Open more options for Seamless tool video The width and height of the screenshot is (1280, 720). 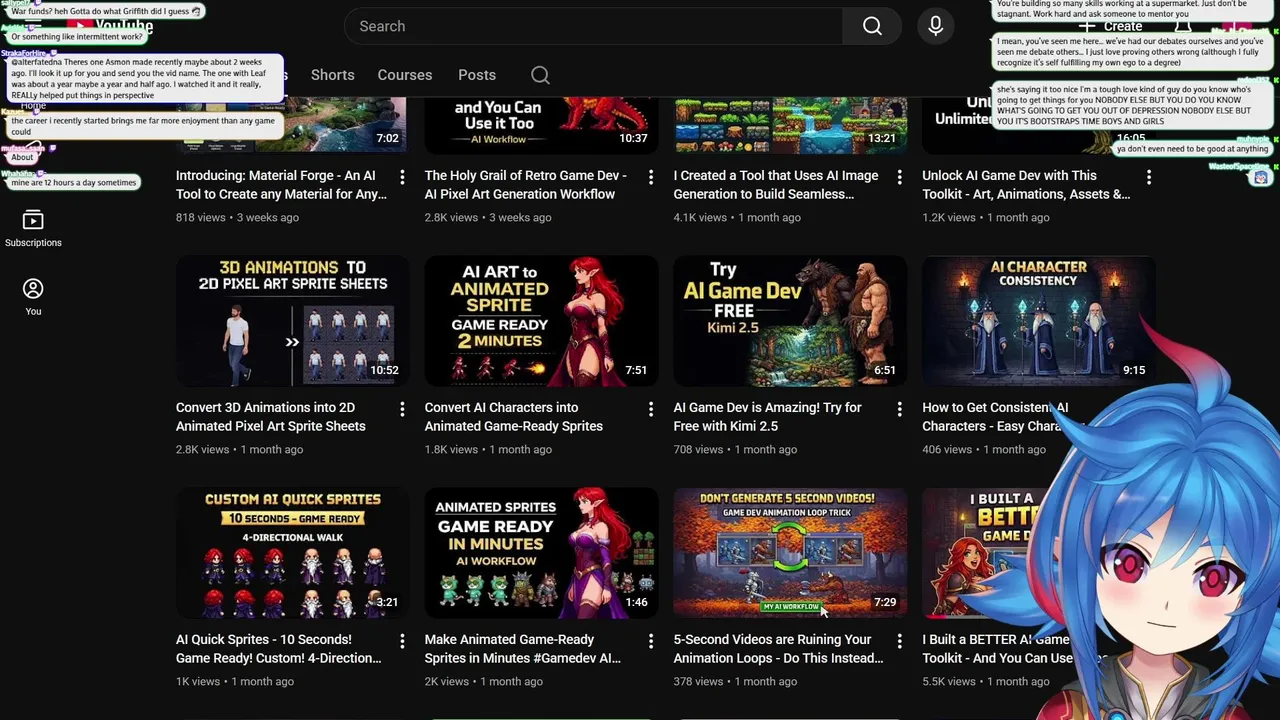tap(899, 177)
